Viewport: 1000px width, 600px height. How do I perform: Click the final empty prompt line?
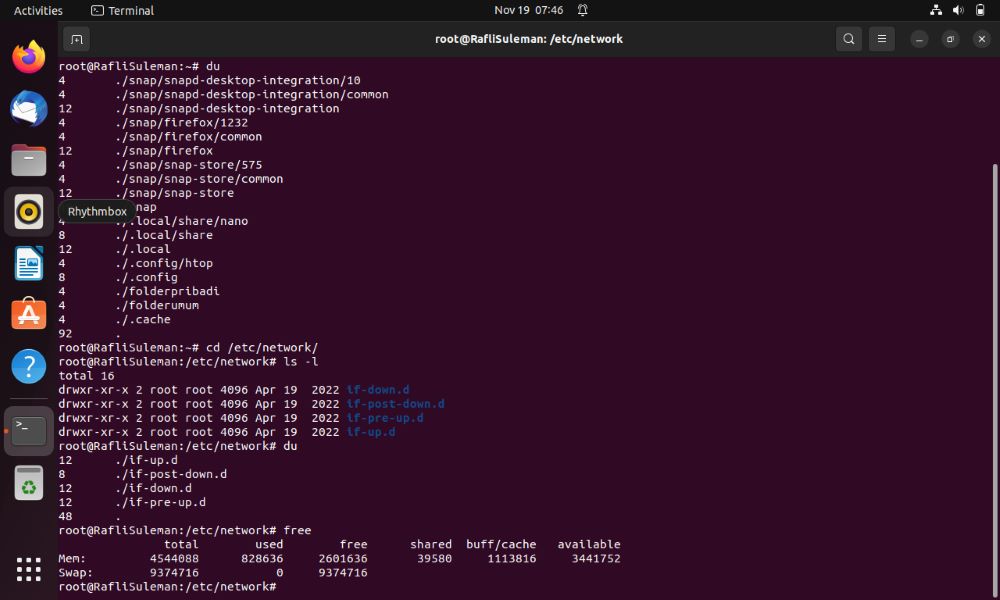167,587
